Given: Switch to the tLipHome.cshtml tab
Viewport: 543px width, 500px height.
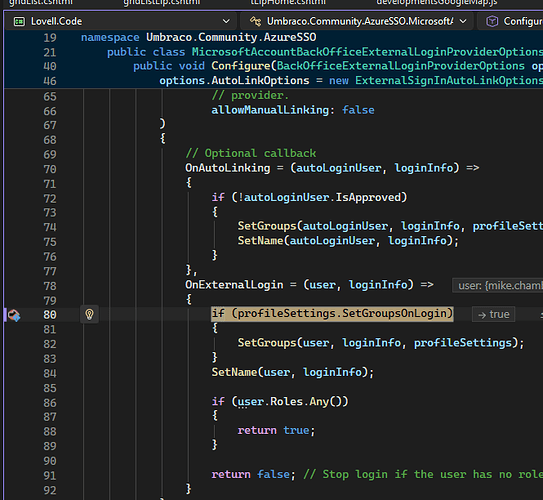Looking at the screenshot, I should [x=288, y=3].
